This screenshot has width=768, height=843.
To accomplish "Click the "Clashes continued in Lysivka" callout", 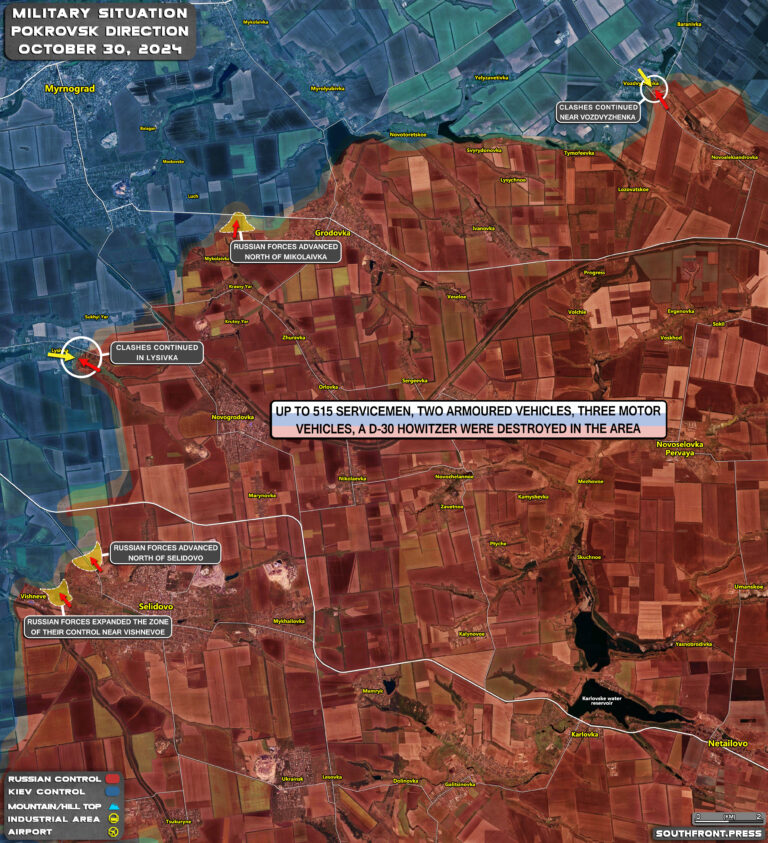I will point(156,352).
